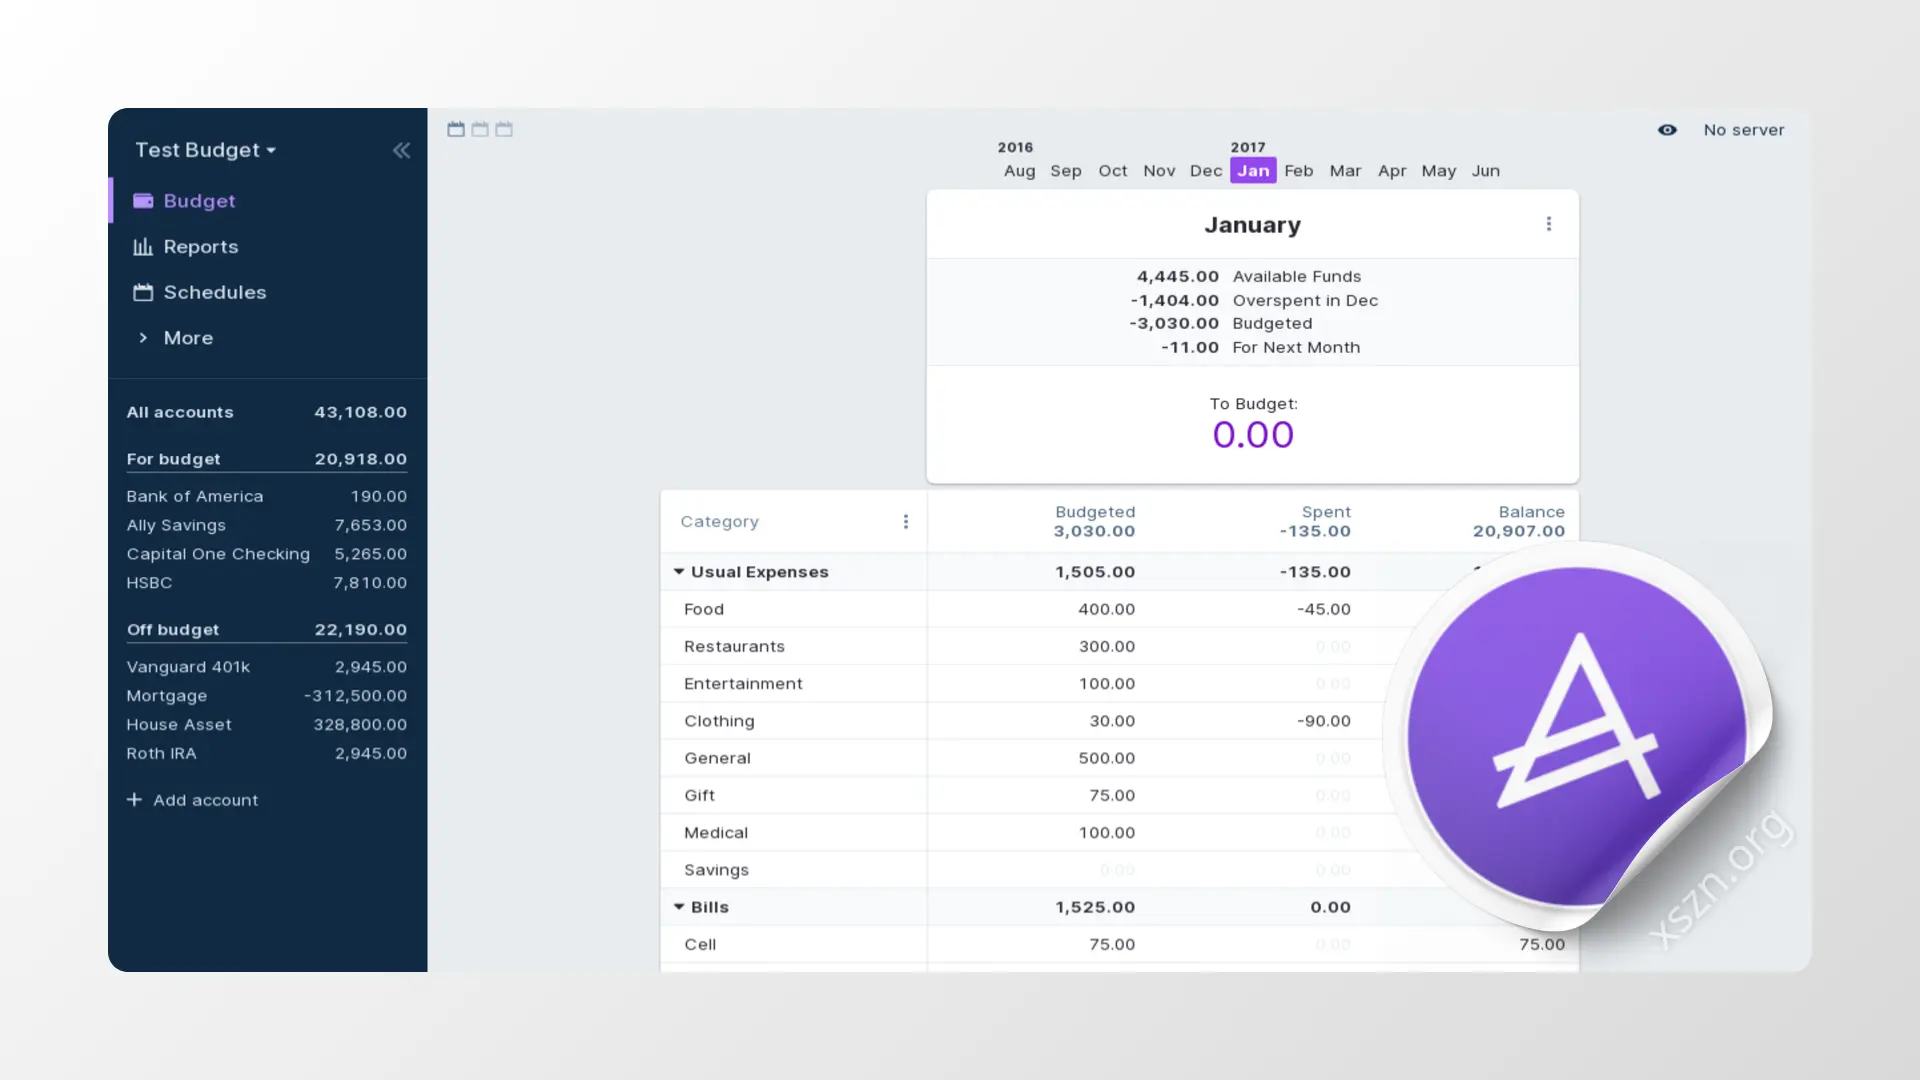This screenshot has width=1920, height=1080.
Task: Open Ally Savings account
Action: coord(267,525)
